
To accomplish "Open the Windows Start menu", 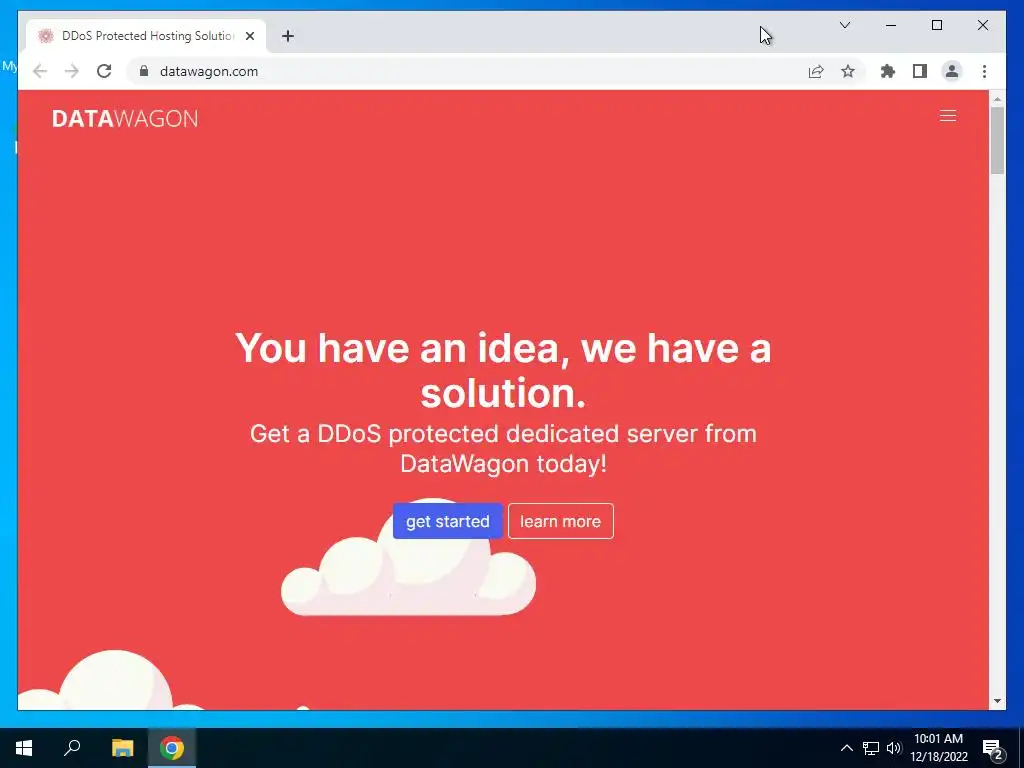I will click(24, 748).
